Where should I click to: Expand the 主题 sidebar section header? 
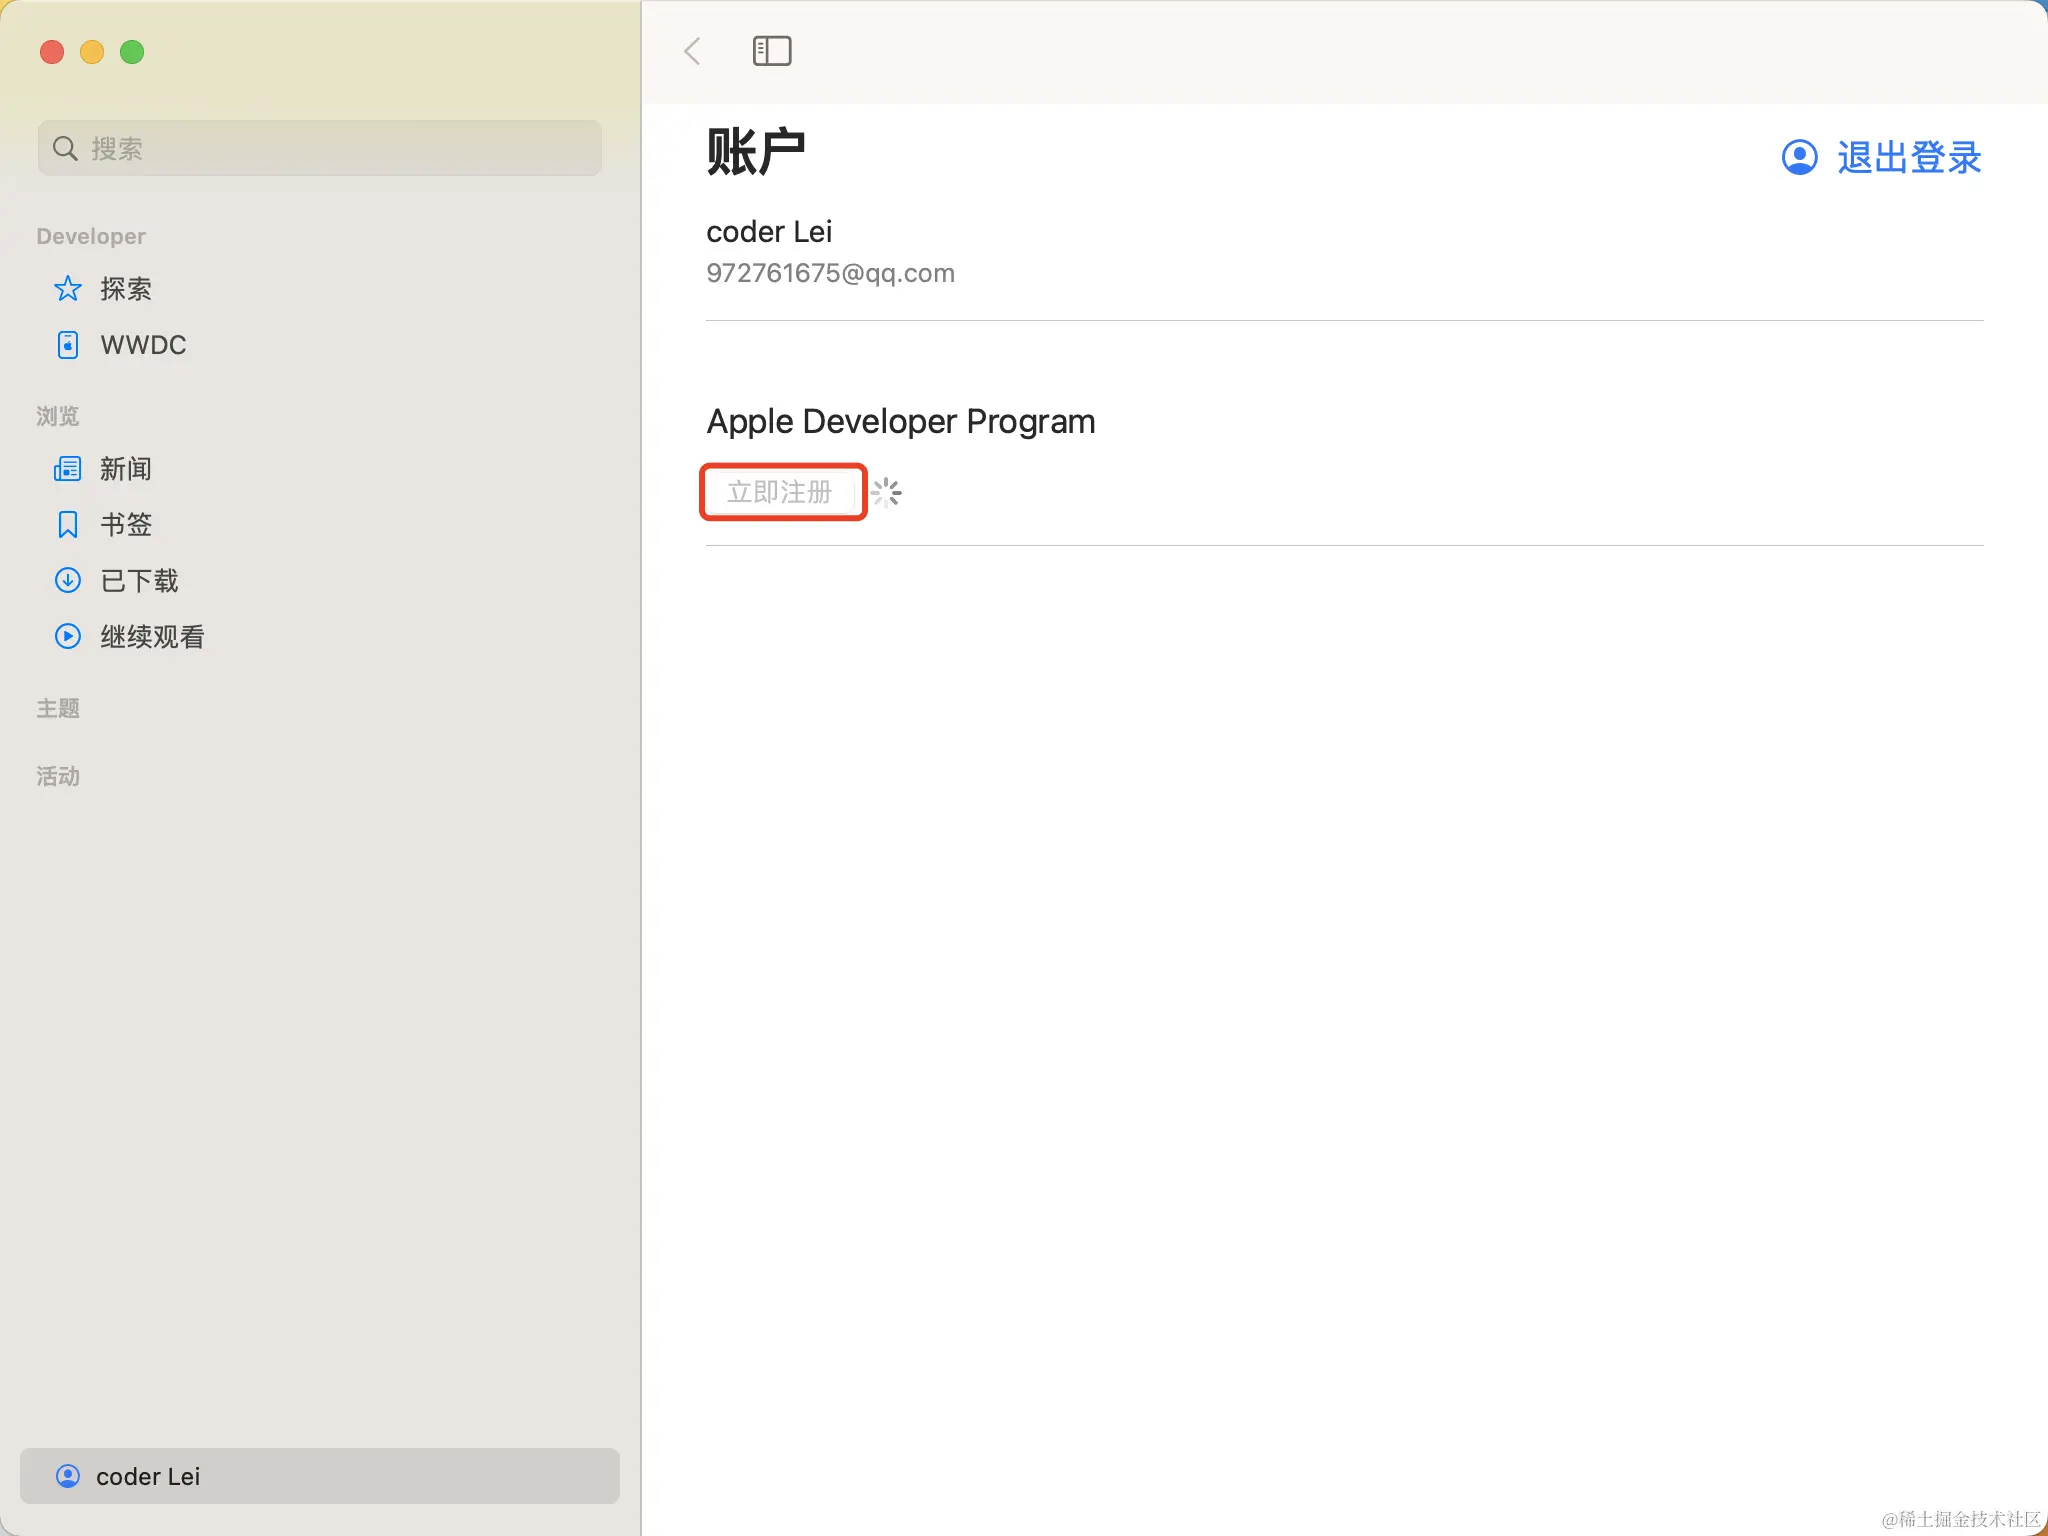pos(58,708)
